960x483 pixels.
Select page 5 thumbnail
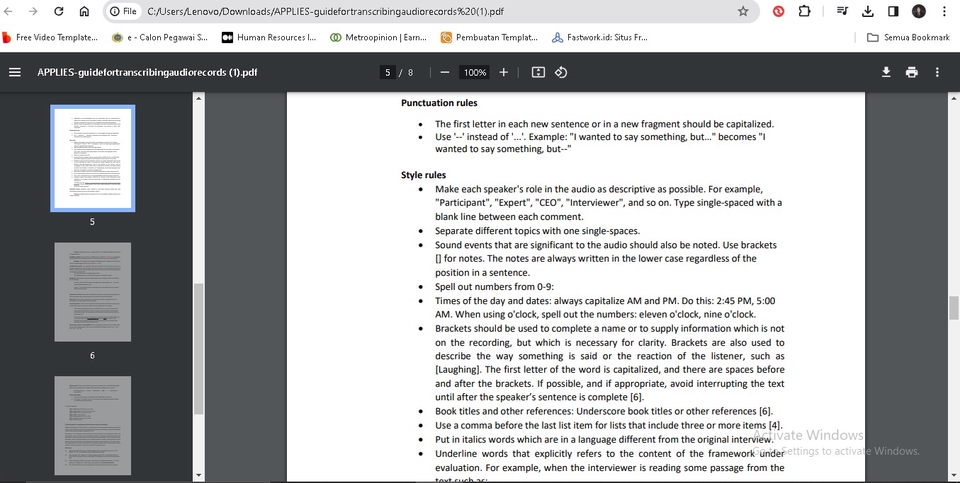click(x=92, y=159)
